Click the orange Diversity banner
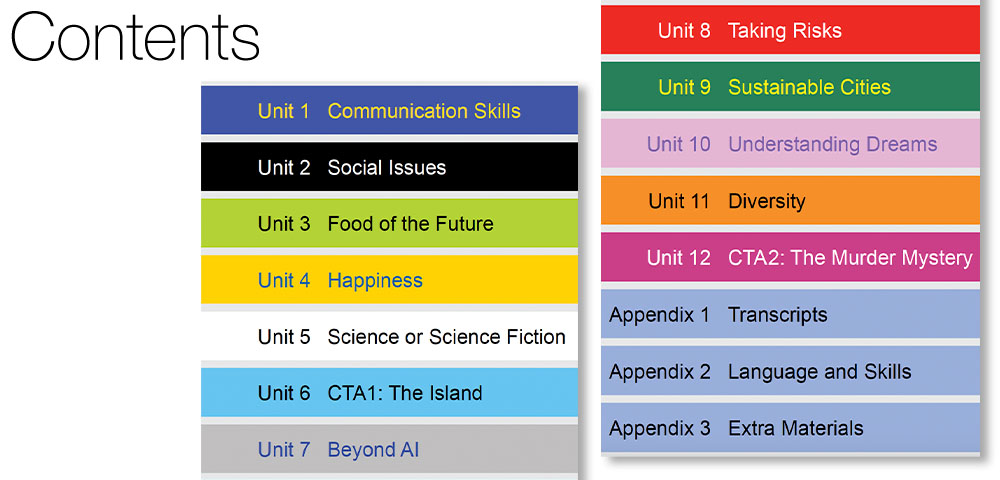Image resolution: width=1000 pixels, height=480 pixels. click(790, 200)
